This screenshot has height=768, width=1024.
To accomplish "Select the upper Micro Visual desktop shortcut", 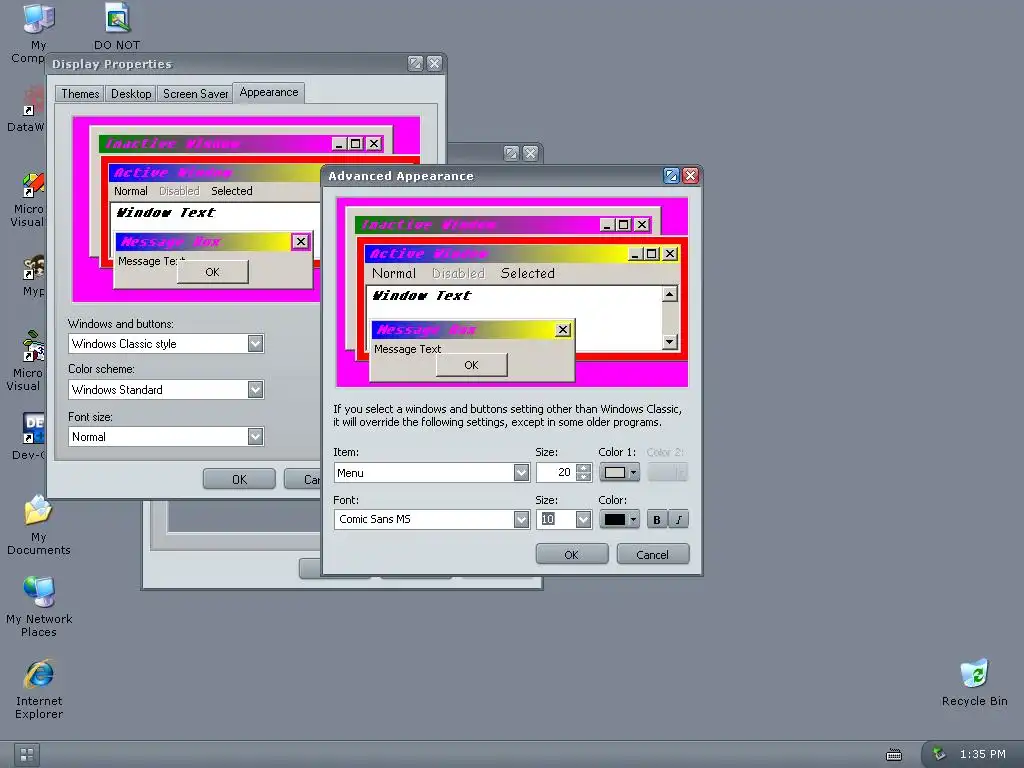I will (33, 184).
